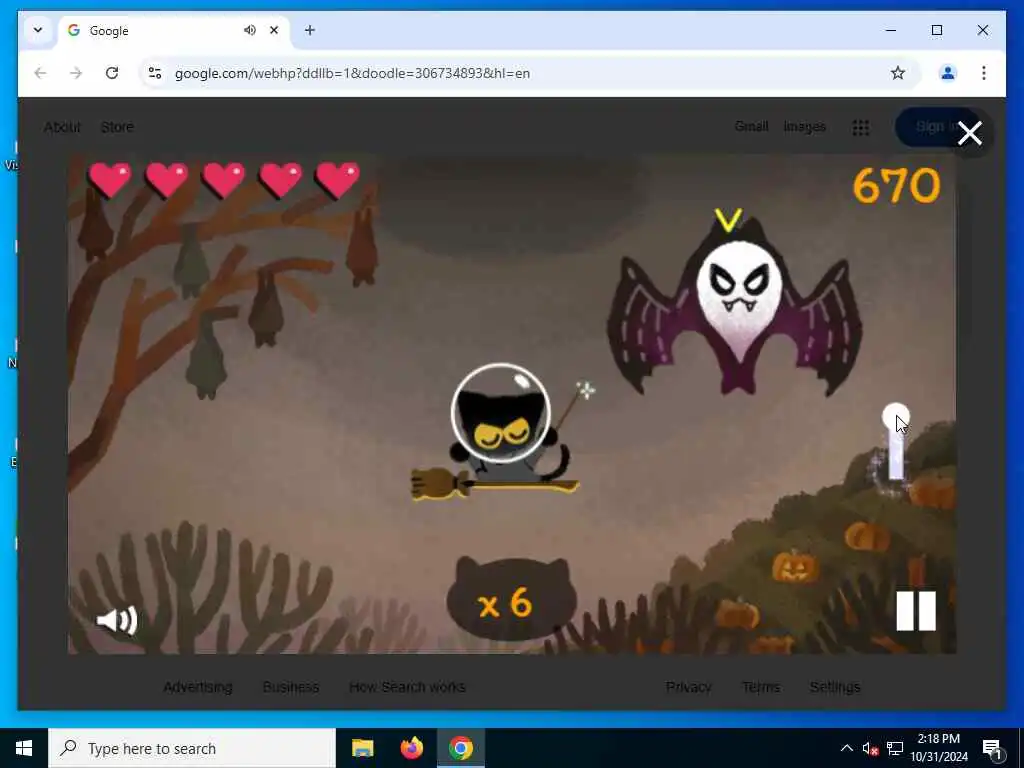Bookmark this page with the star
Image resolution: width=1024 pixels, height=768 pixels.
tap(898, 73)
